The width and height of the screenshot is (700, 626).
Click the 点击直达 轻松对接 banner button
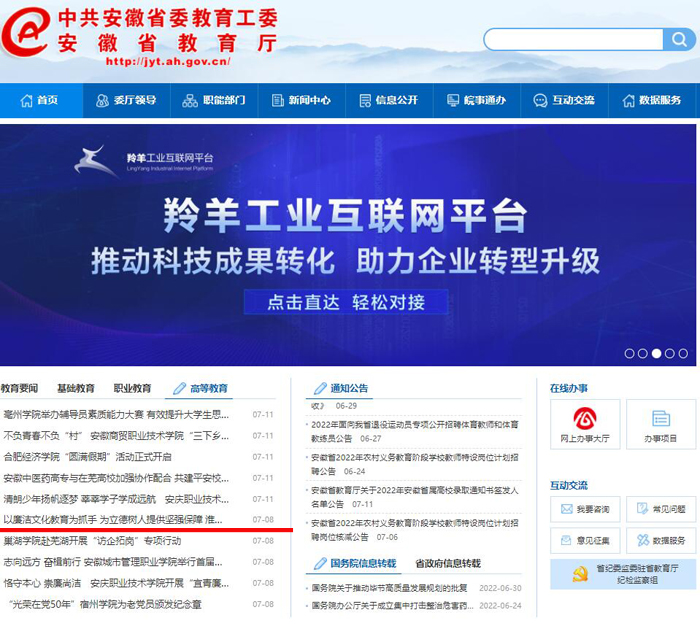[346, 302]
